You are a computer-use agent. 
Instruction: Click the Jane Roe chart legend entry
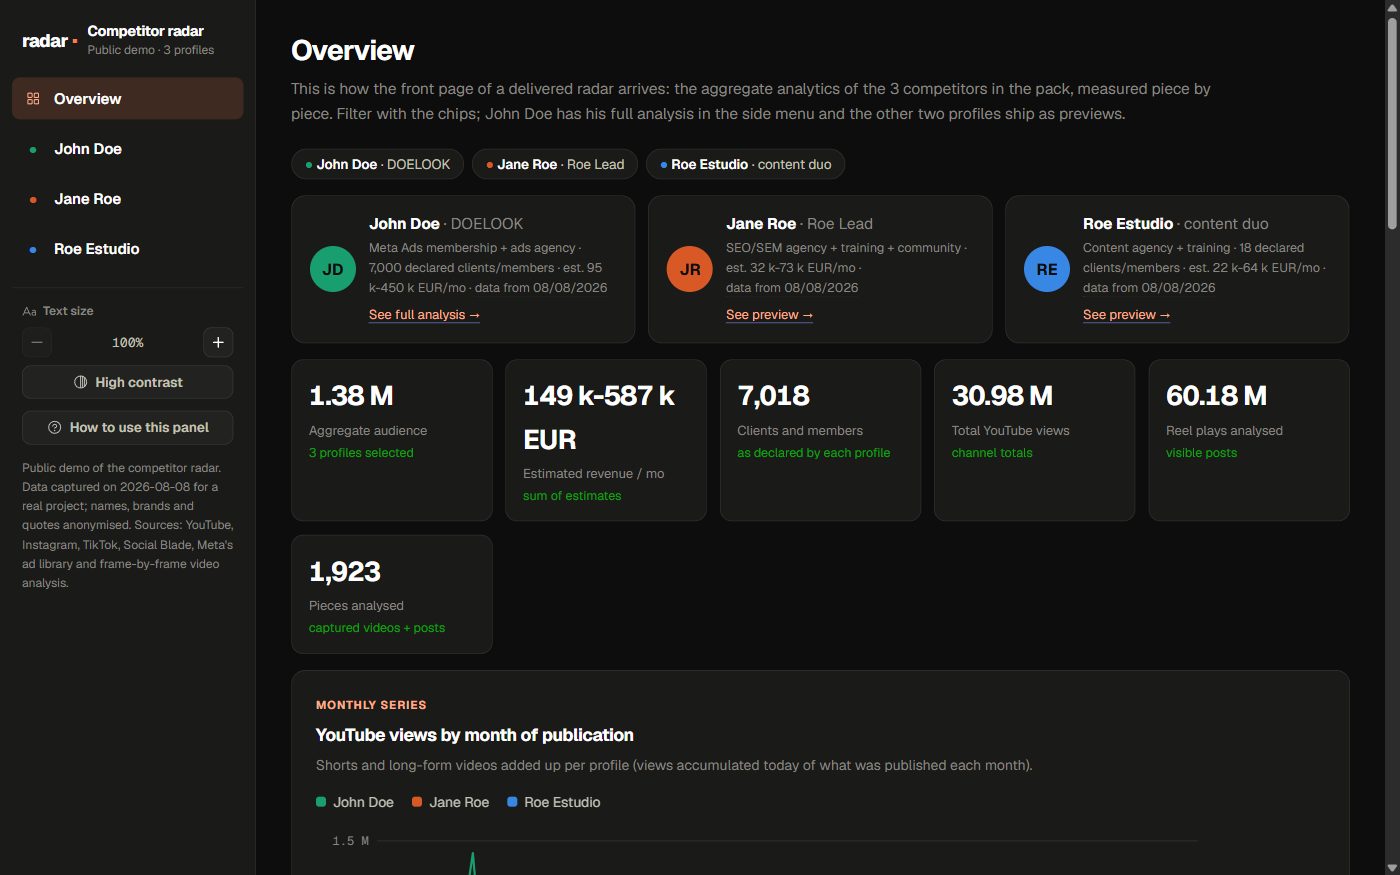pyautogui.click(x=451, y=802)
